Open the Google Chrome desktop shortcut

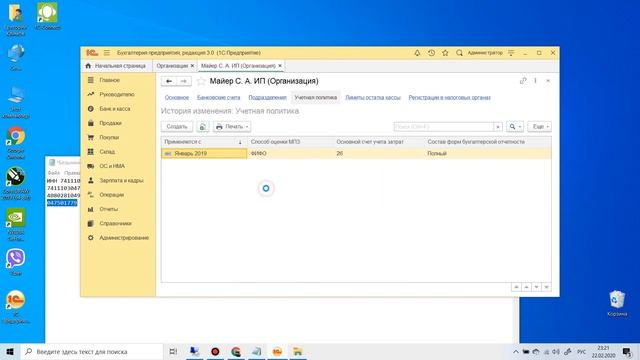click(x=16, y=143)
